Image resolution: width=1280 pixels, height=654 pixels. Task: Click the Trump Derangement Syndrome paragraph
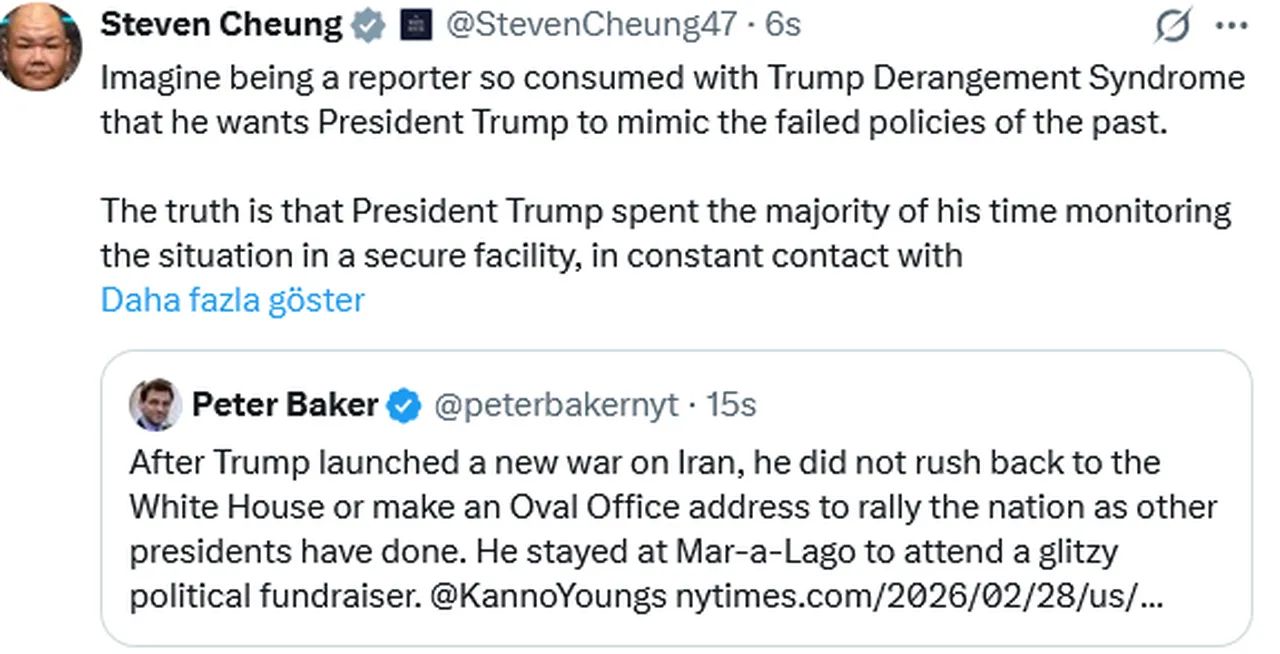coord(672,99)
